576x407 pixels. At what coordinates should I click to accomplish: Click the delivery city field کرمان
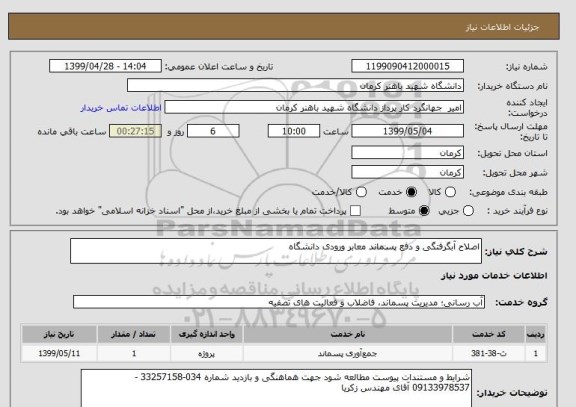[407, 172]
